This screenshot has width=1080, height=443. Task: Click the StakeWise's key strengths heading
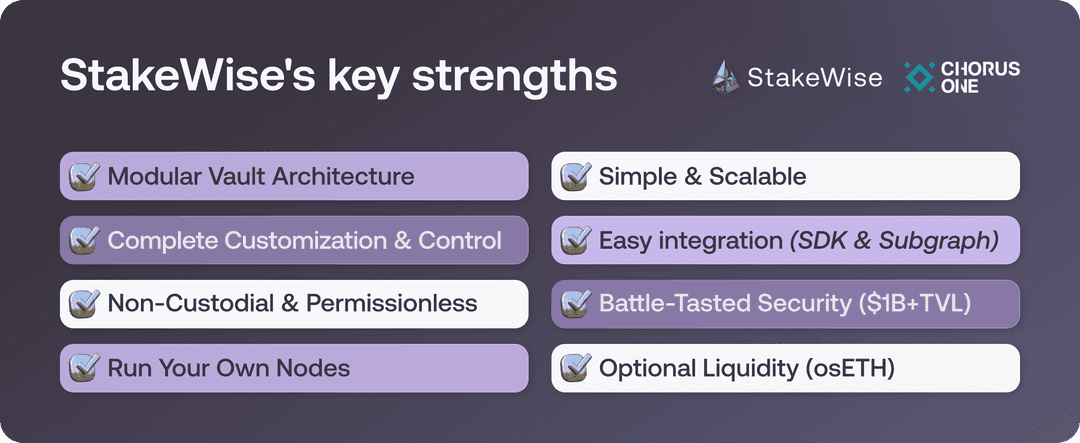point(338,78)
